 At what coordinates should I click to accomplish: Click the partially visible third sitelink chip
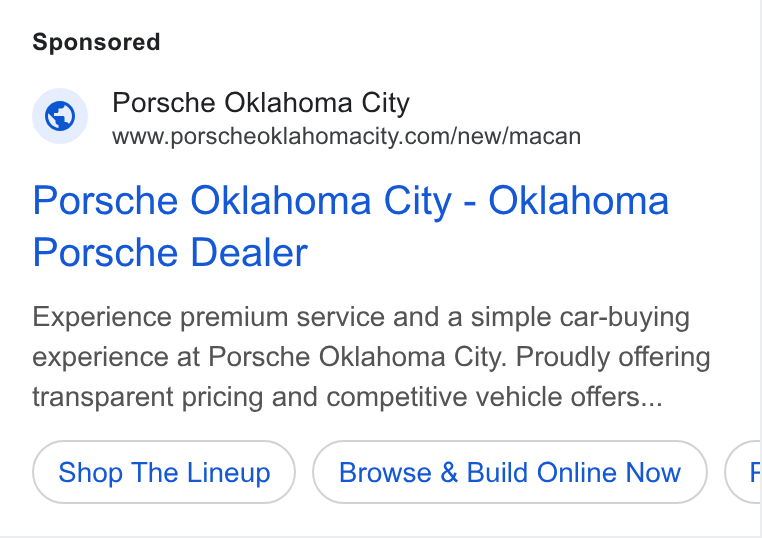743,472
